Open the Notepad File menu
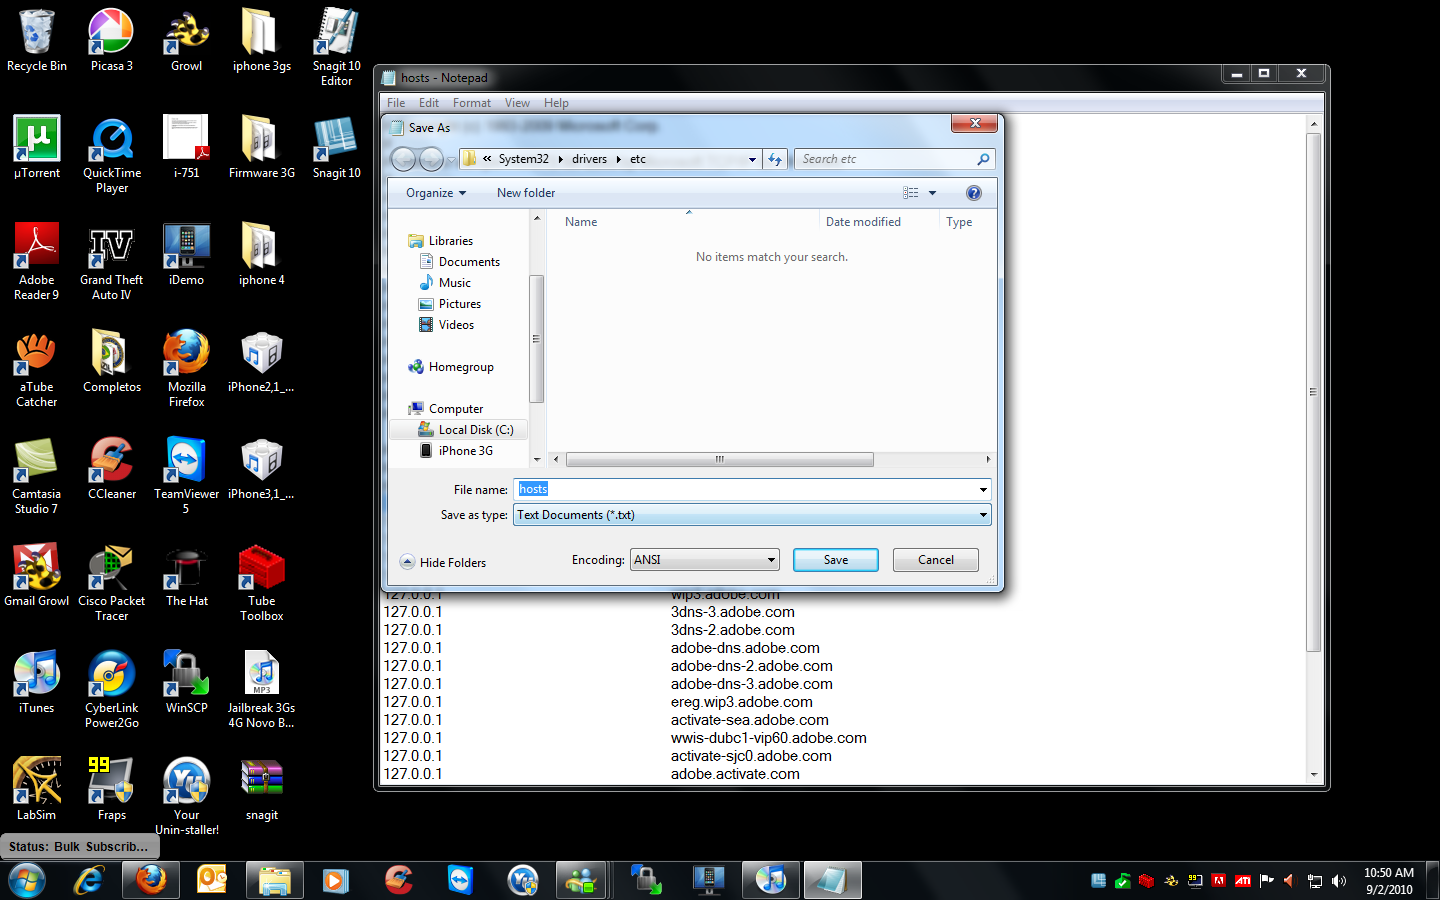 click(x=396, y=103)
